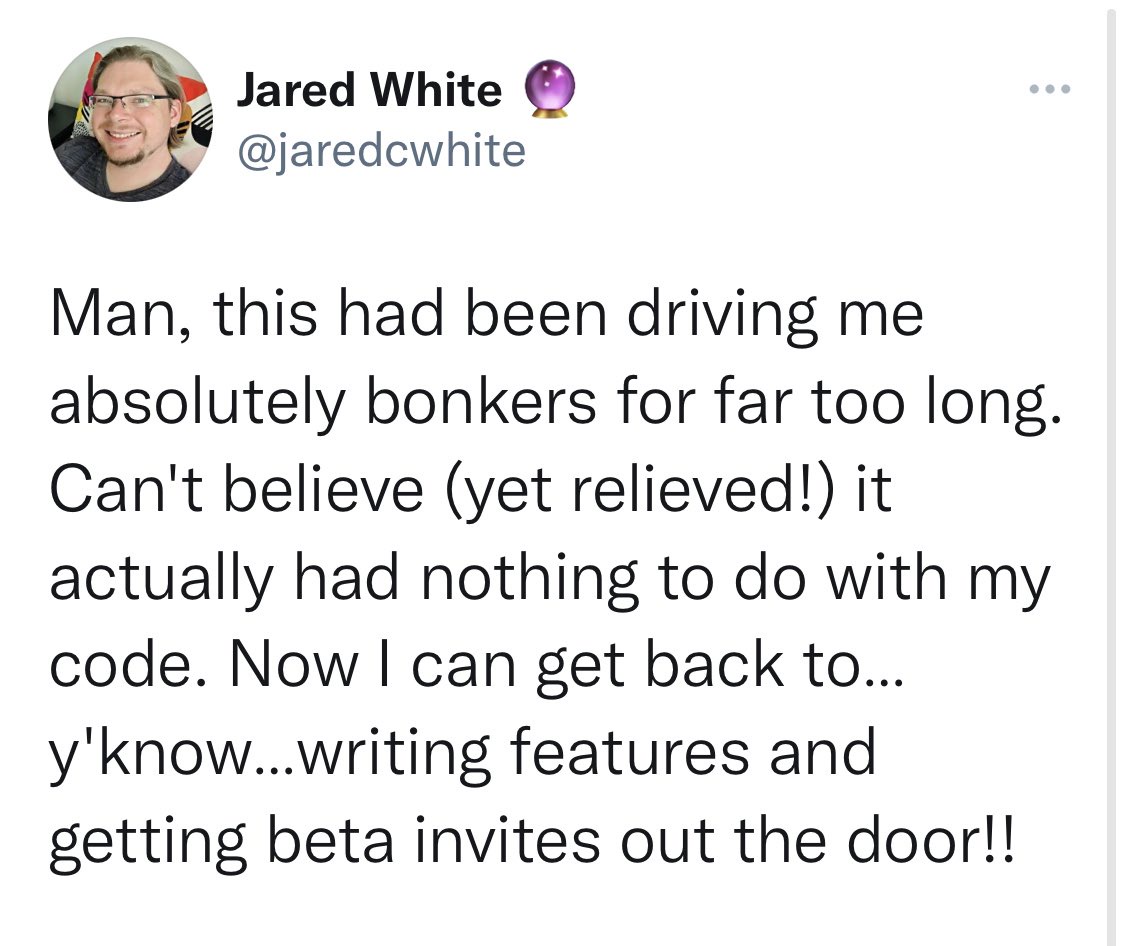Image resolution: width=1125 pixels, height=946 pixels.
Task: Open Jared White's profile picture
Action: coord(121,122)
